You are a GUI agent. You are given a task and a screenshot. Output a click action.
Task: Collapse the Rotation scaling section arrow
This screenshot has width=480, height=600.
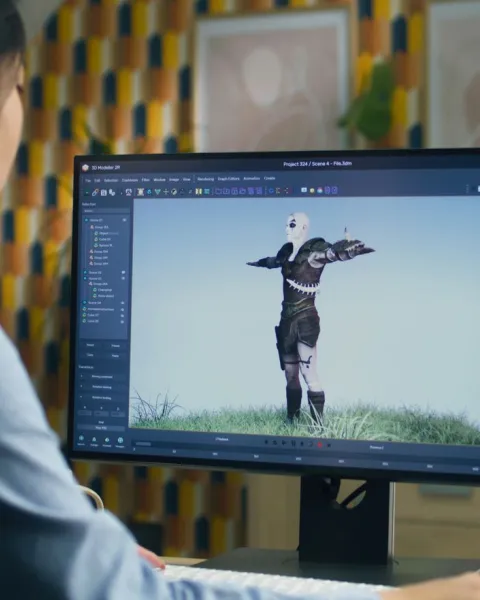click(x=81, y=397)
